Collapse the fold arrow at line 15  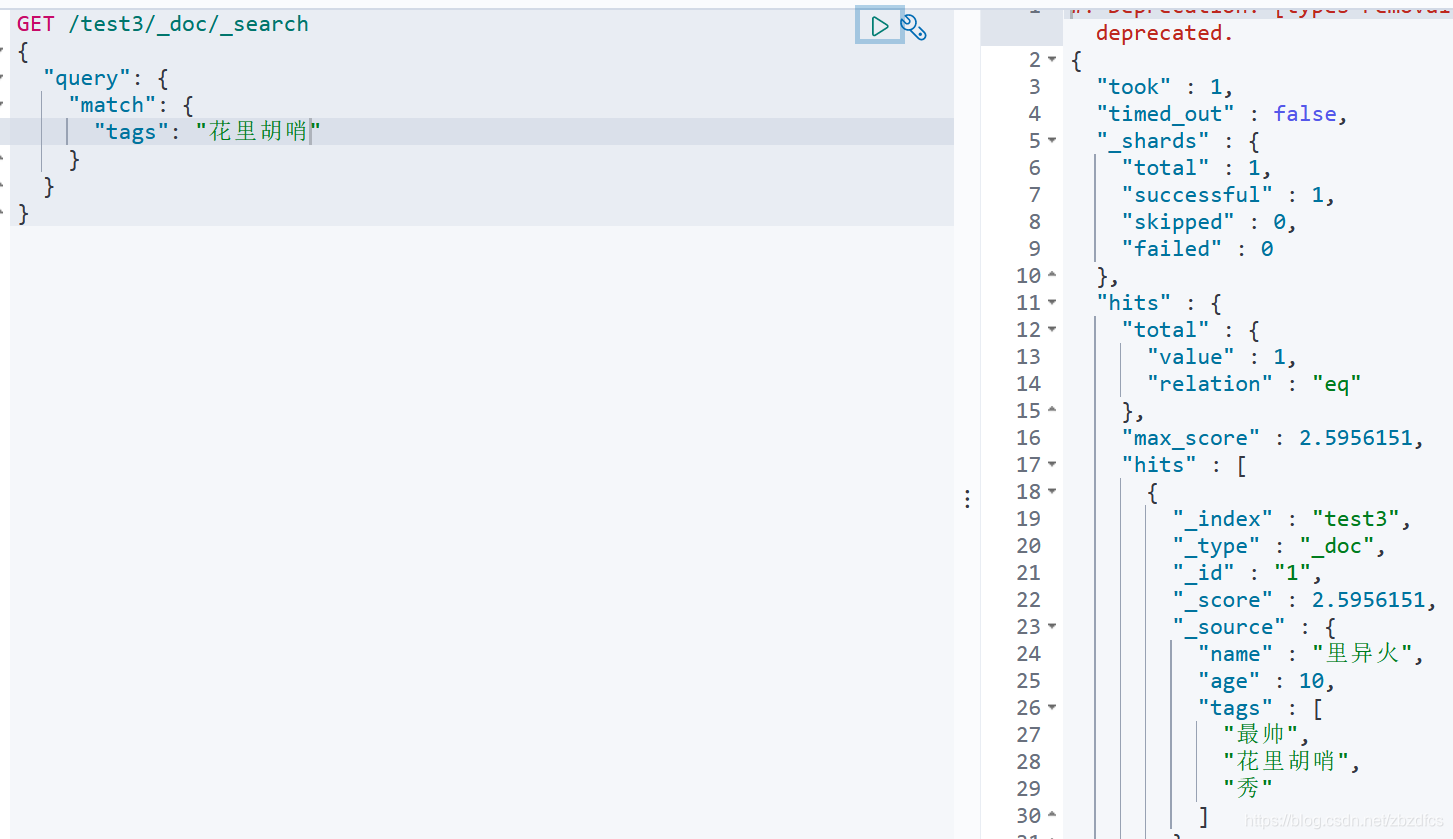click(1051, 411)
